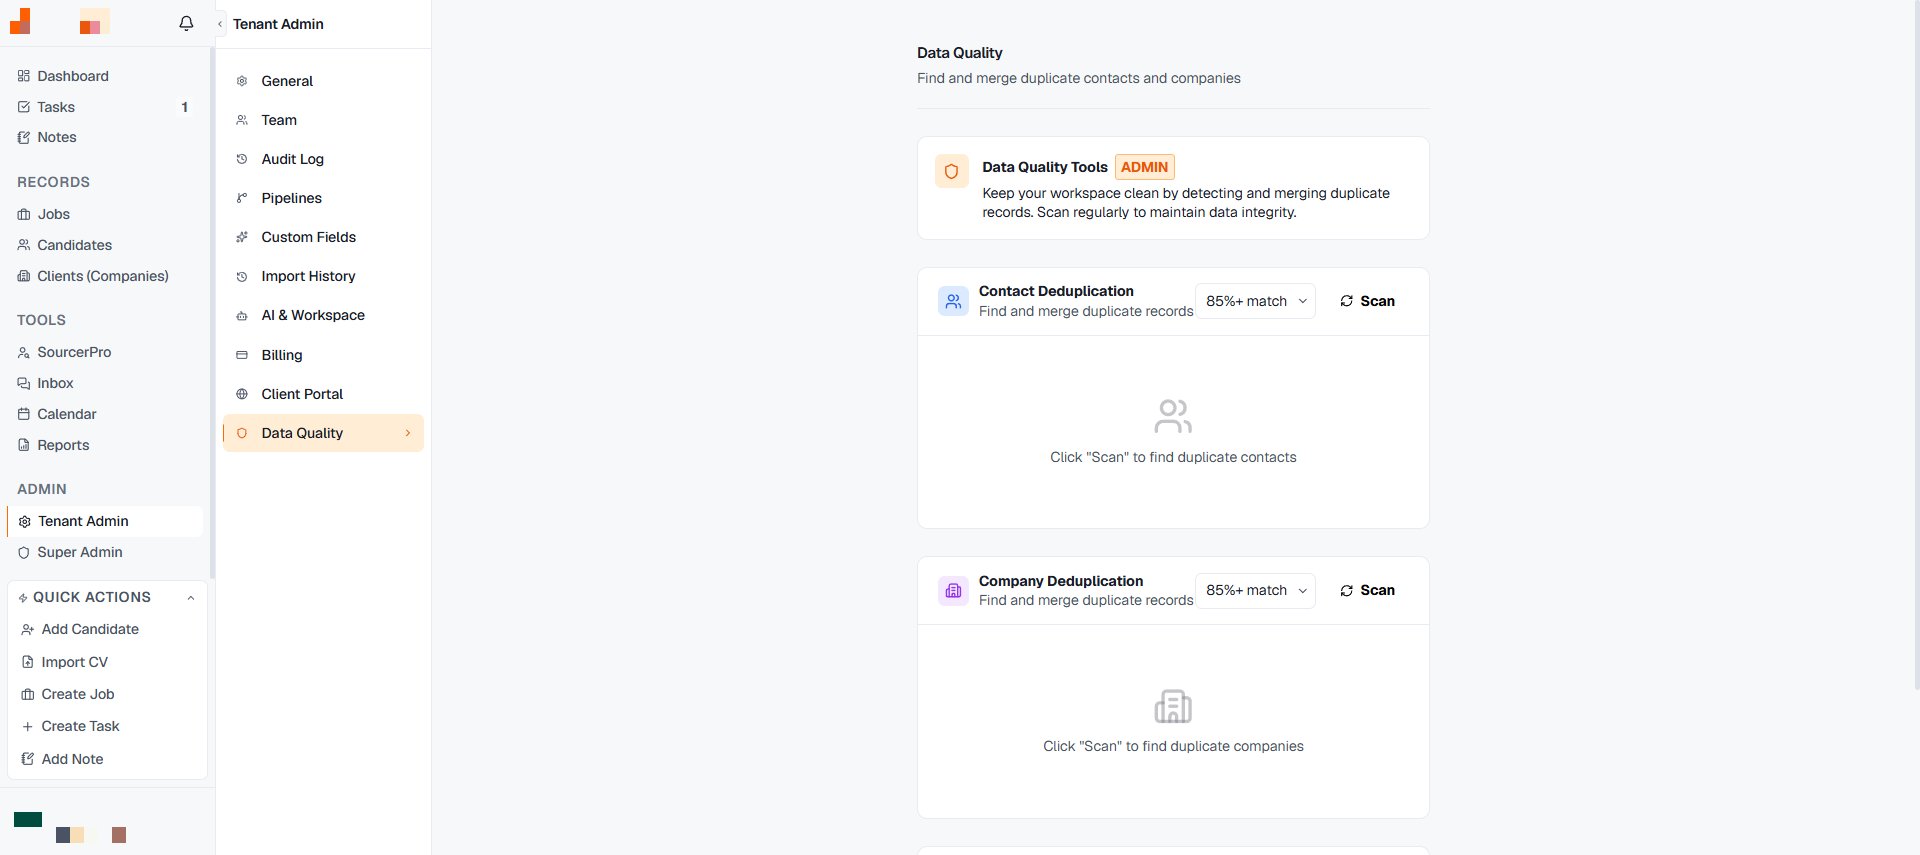Click the pixelated avatar near the logo
The height and width of the screenshot is (855, 1920).
coord(94,22)
